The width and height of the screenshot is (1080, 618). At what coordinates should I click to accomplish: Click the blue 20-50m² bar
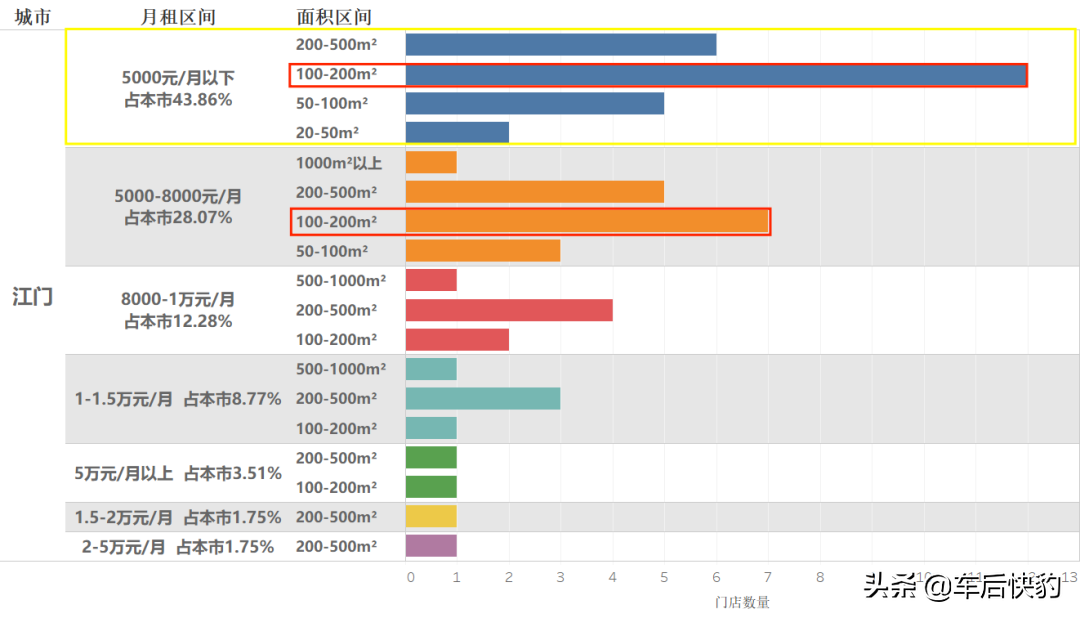[457, 132]
